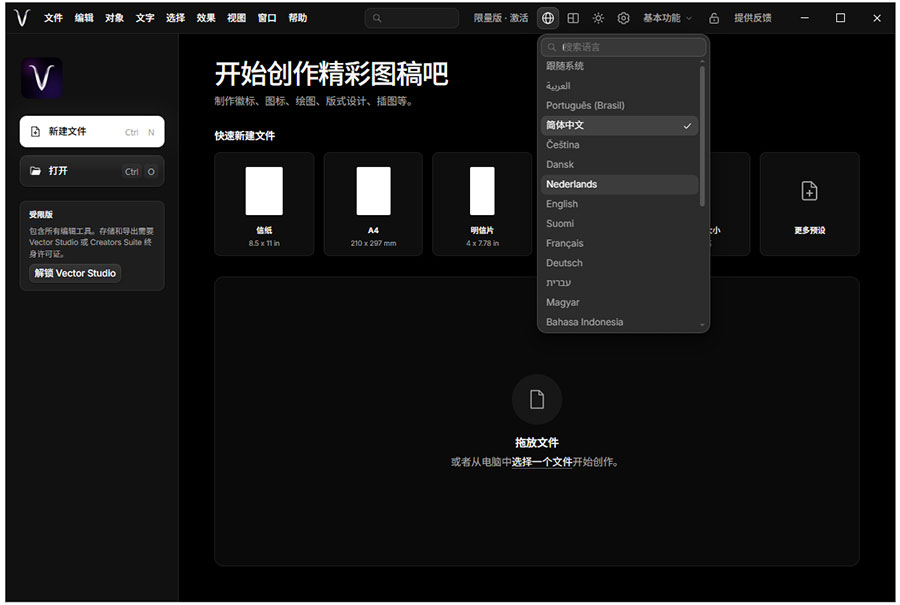Image resolution: width=900 pixels, height=605 pixels.
Task: Select Deutsch language option
Action: click(x=619, y=263)
